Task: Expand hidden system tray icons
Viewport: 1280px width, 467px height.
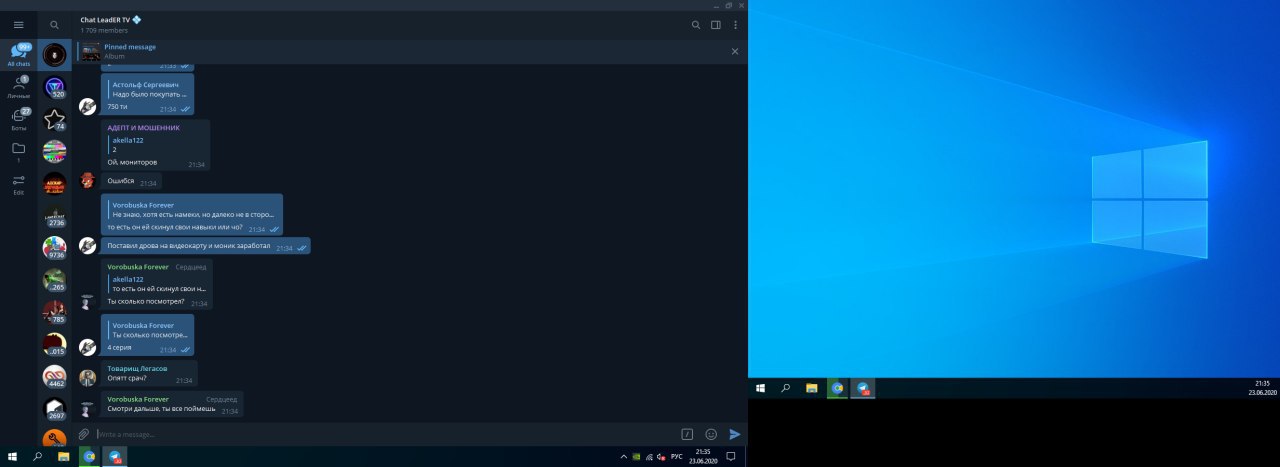Action: [624, 457]
